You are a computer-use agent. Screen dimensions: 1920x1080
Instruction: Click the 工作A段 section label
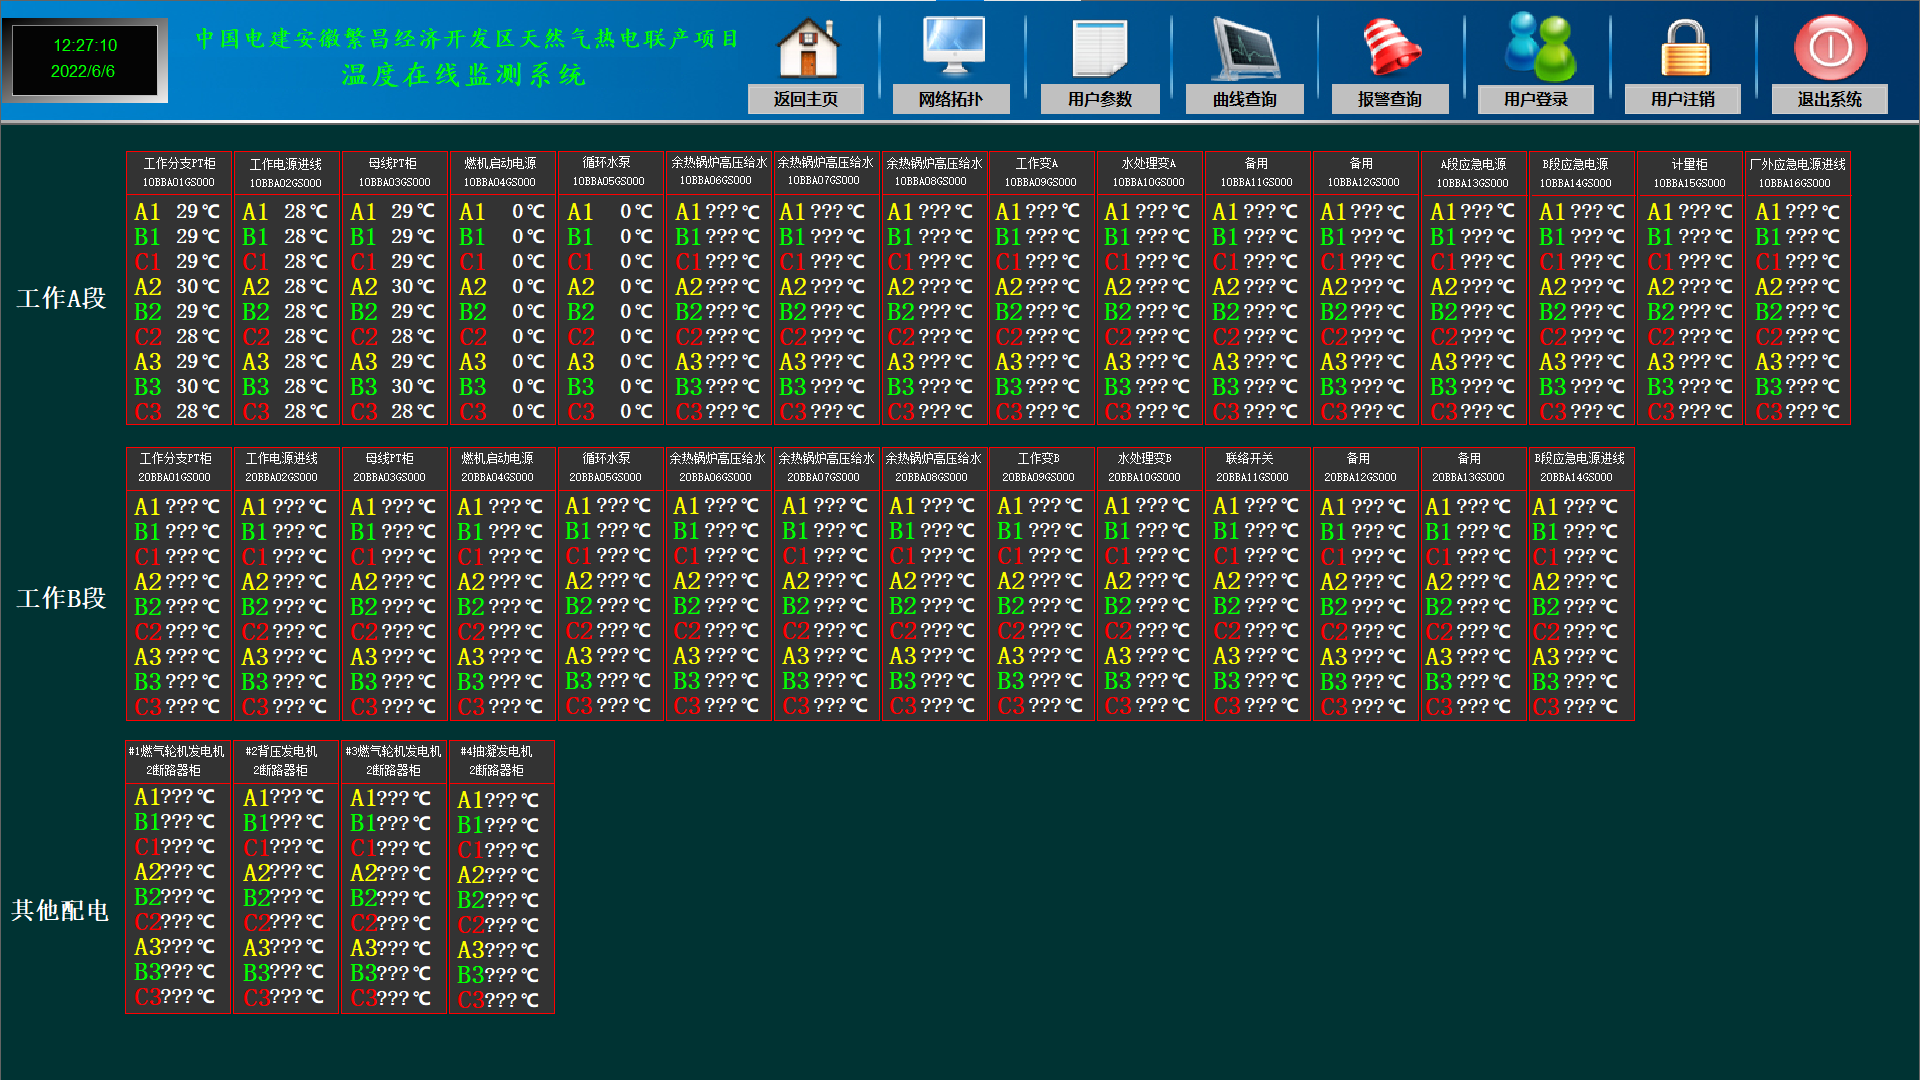point(61,298)
